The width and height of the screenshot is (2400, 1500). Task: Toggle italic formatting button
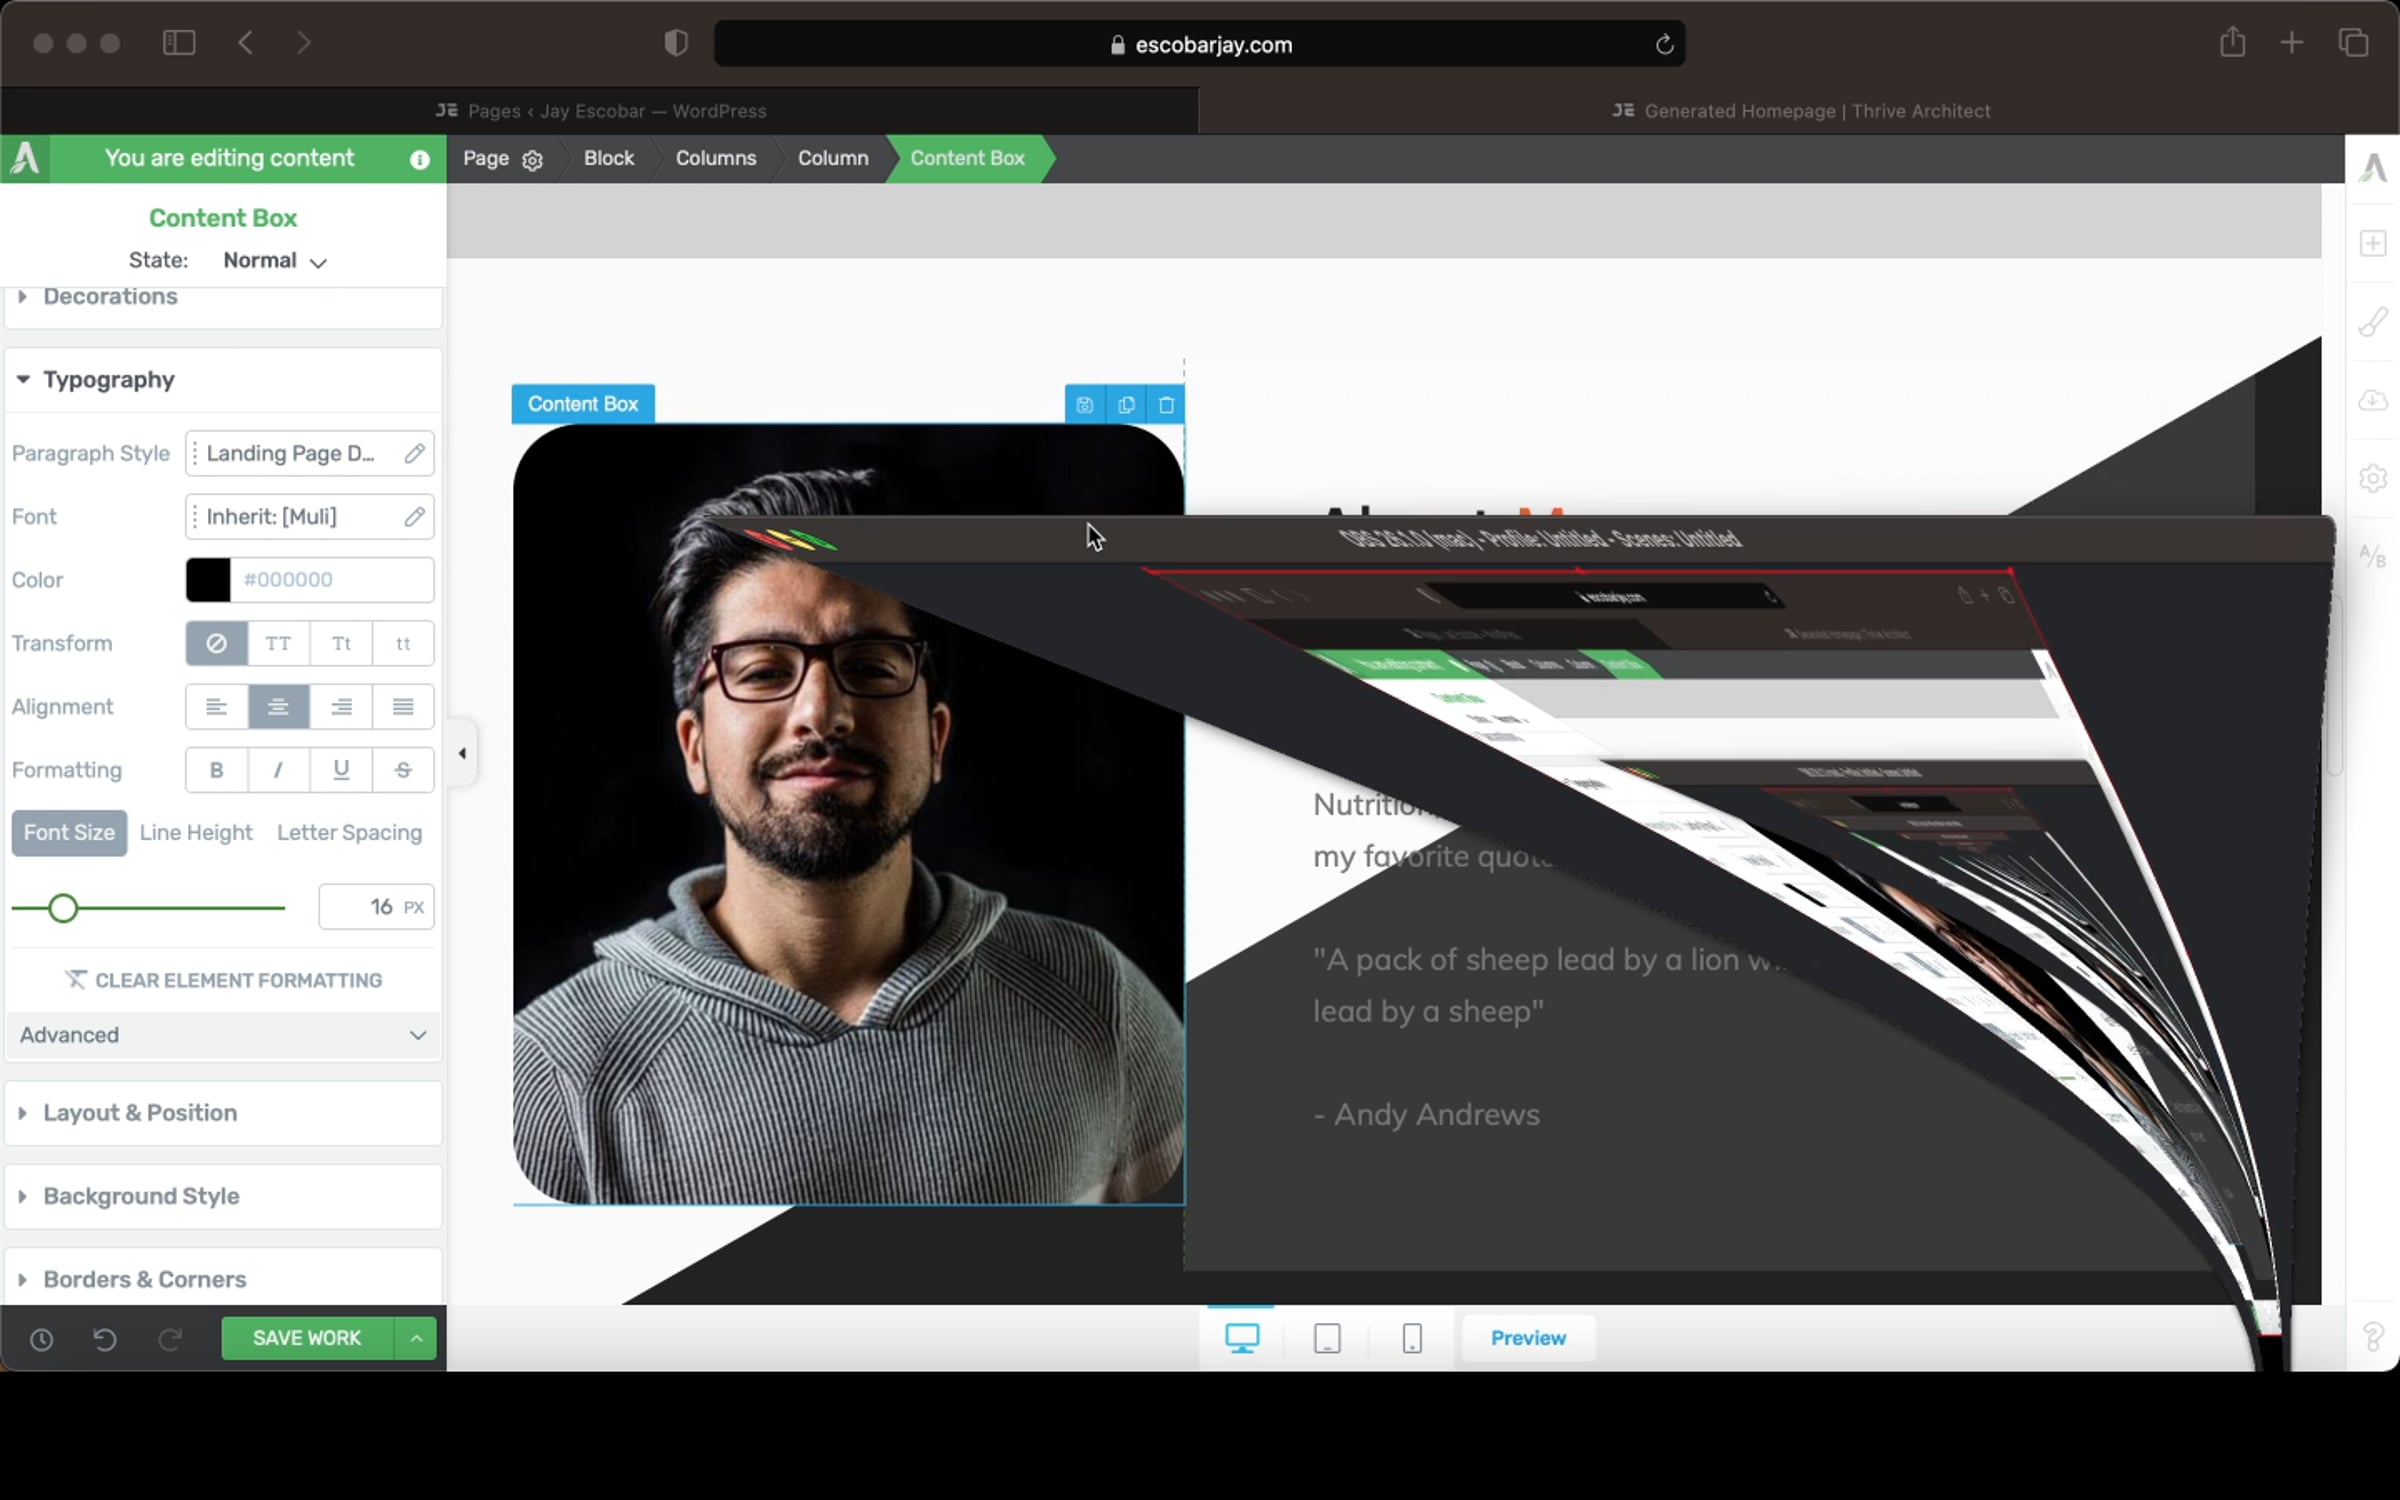(278, 770)
